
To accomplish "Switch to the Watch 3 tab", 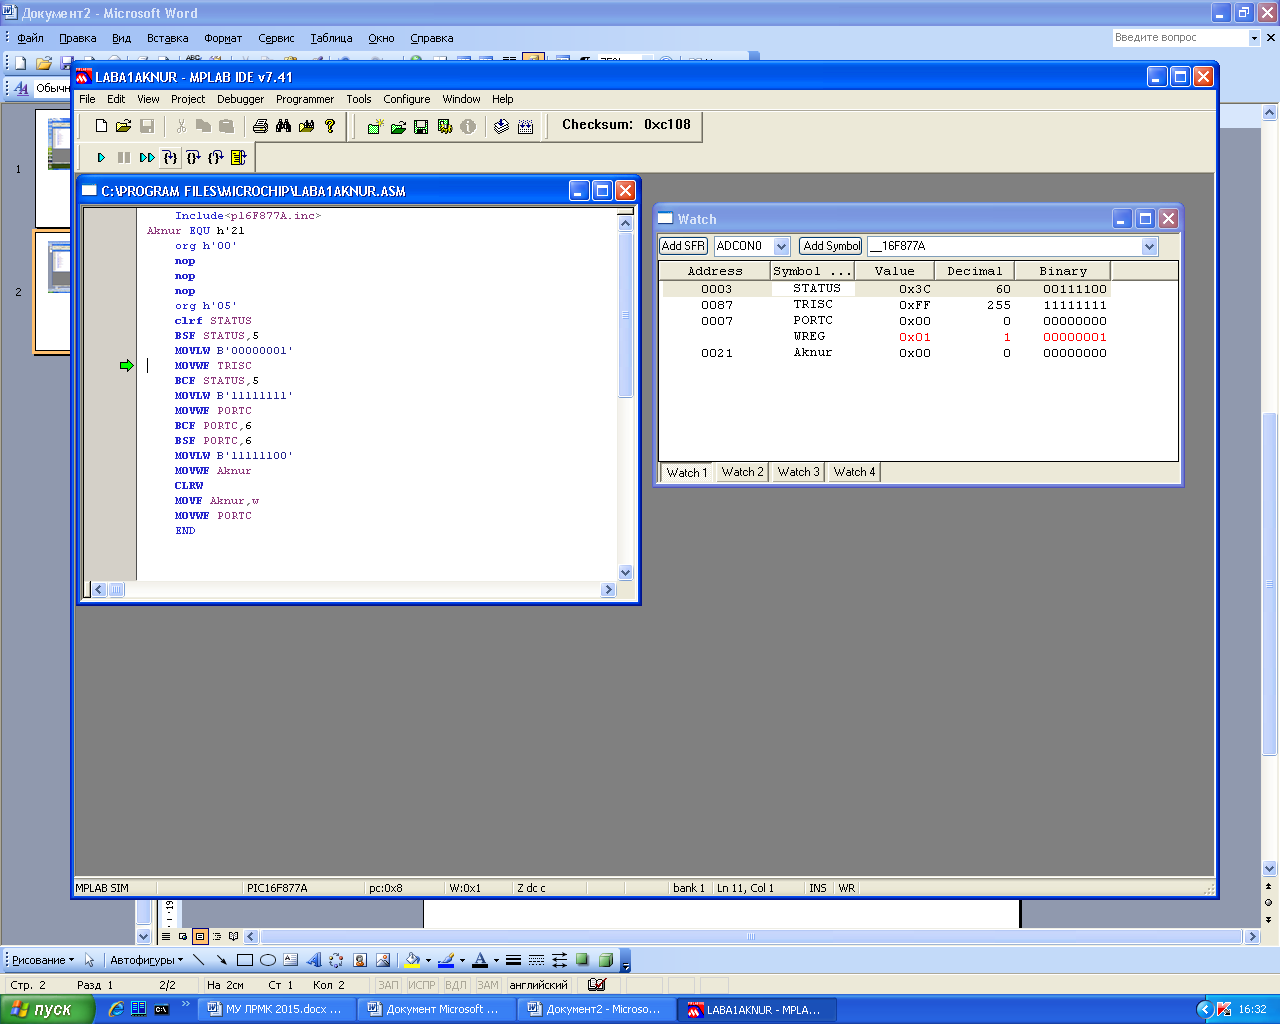I will coord(798,472).
